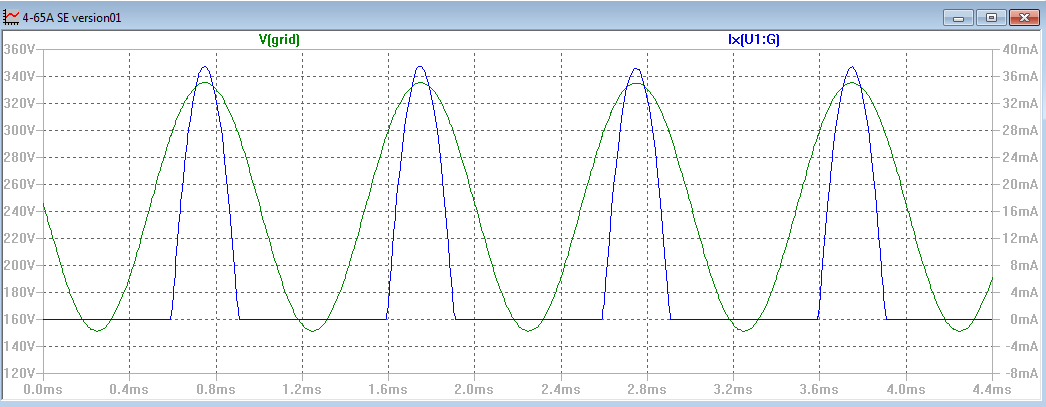
Task: Click the 340V left axis label
Action: [x=19, y=77]
